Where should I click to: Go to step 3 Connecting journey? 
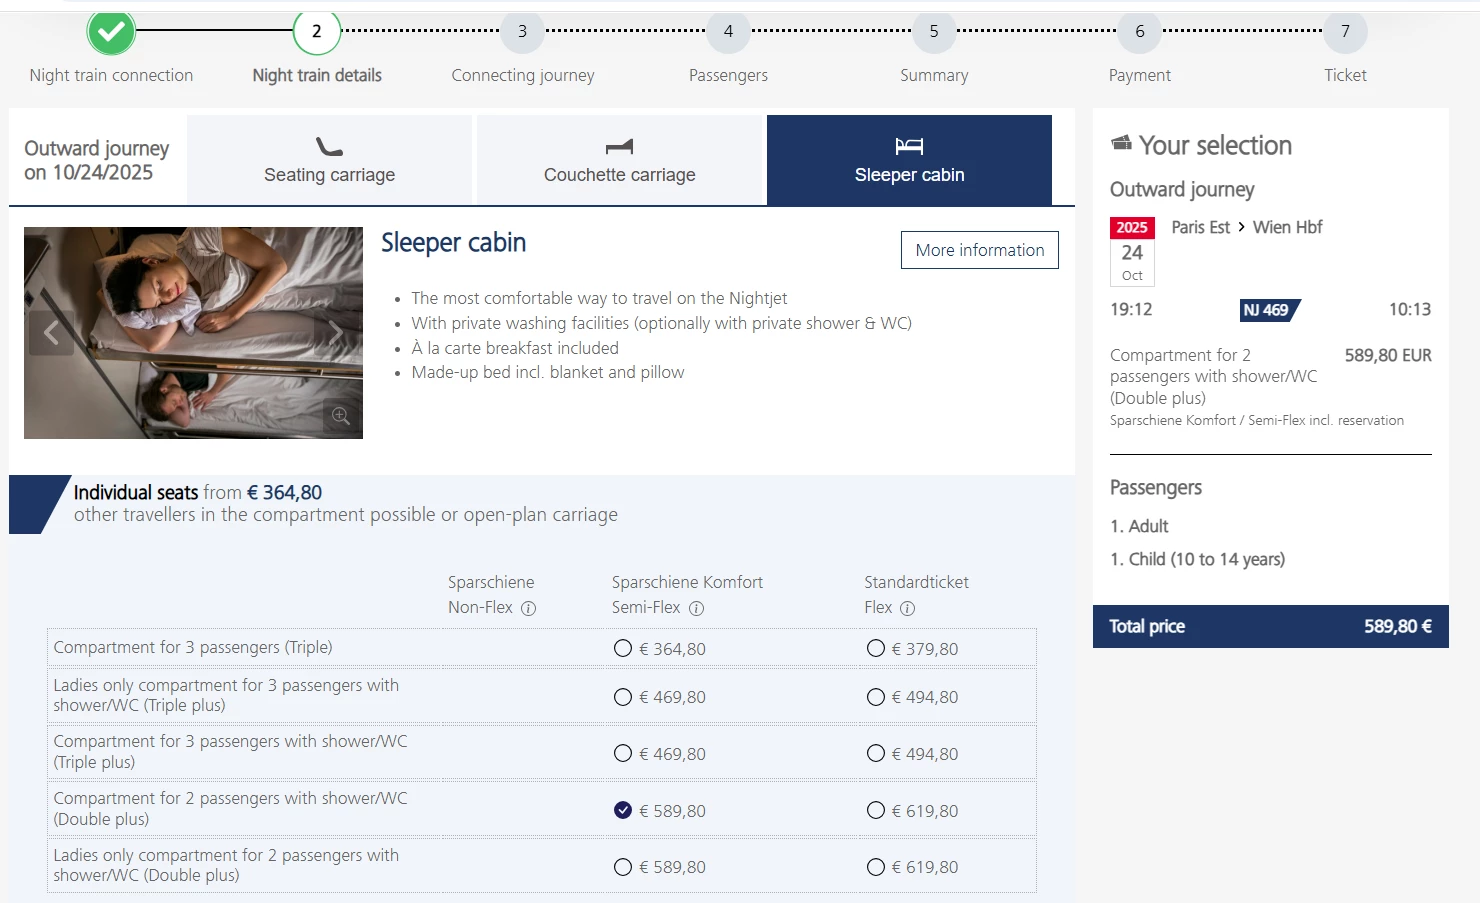[x=522, y=32]
